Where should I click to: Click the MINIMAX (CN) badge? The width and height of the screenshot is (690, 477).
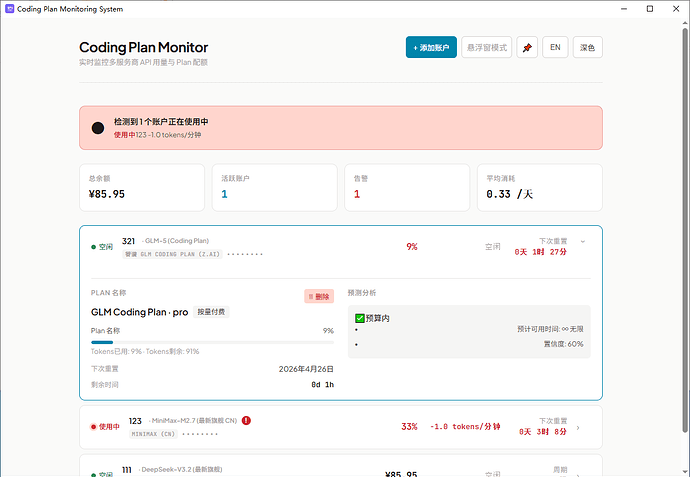coord(153,434)
